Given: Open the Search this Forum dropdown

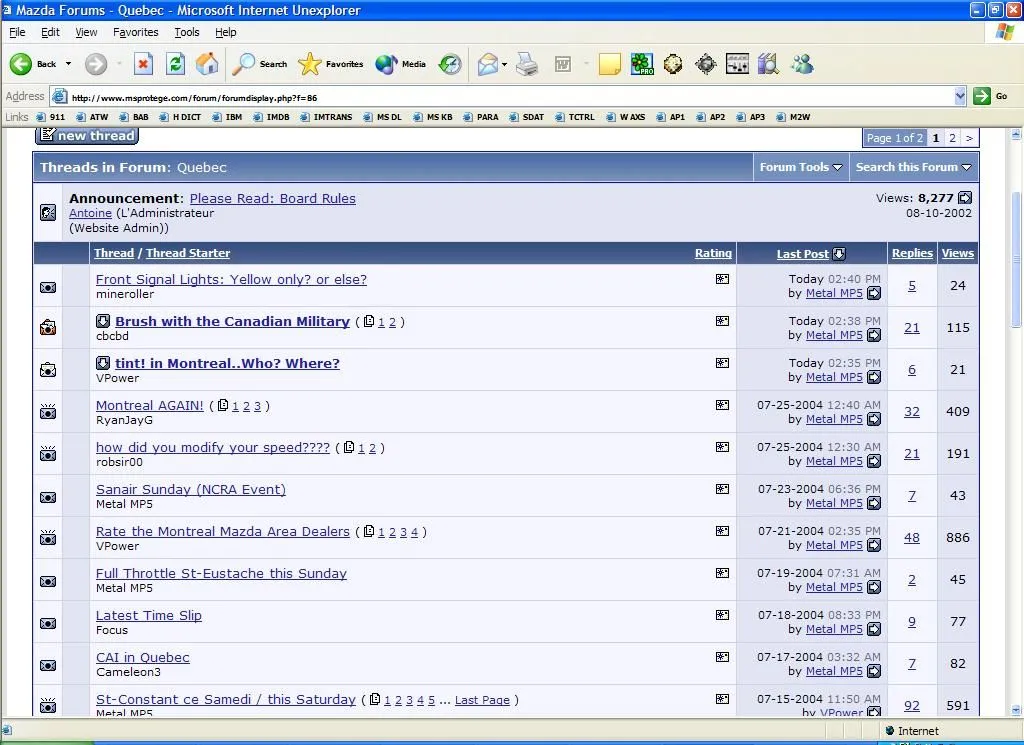Looking at the screenshot, I should (913, 167).
